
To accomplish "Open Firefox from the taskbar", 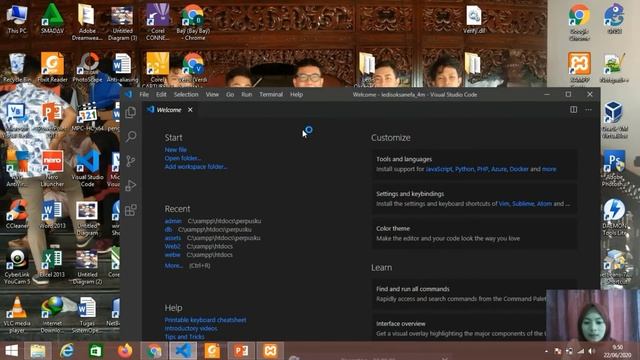I will coord(125,351).
